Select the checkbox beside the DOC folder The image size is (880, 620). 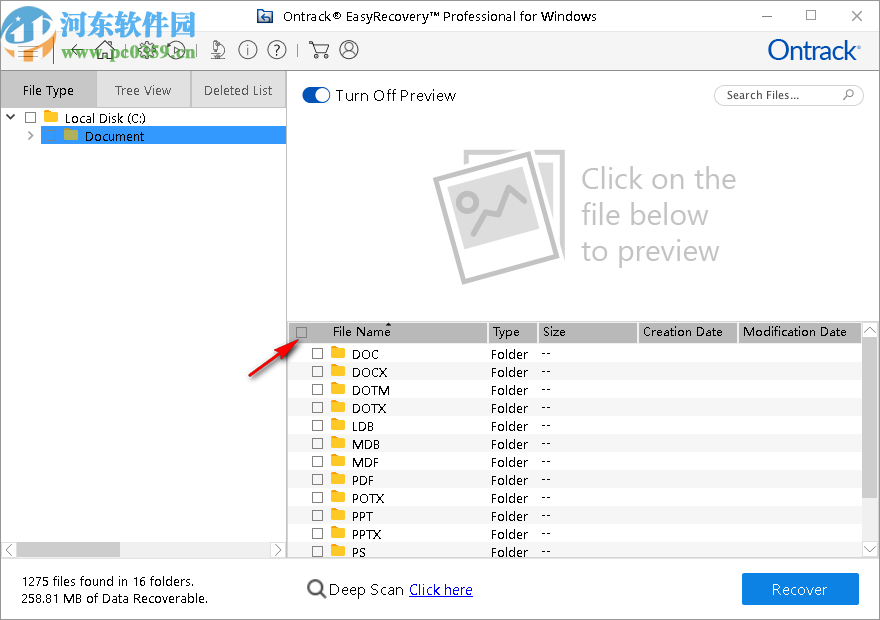tap(318, 353)
